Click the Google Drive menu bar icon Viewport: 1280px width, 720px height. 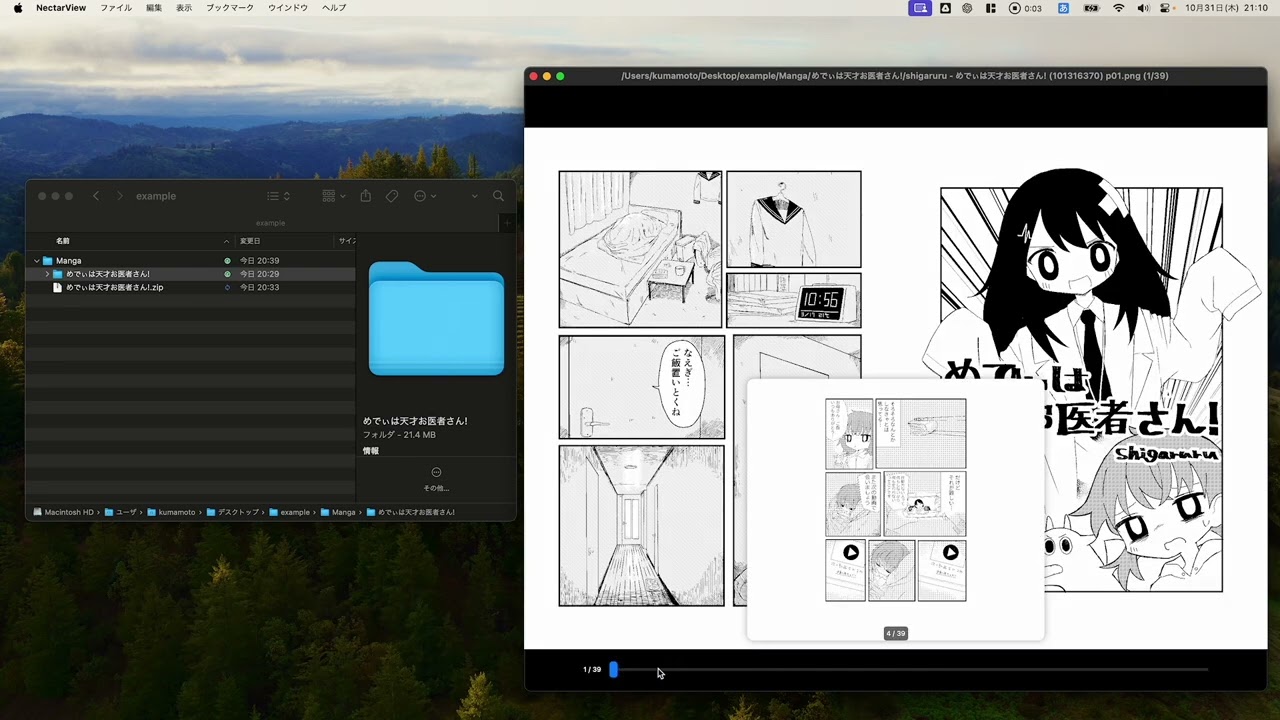pyautogui.click(x=945, y=8)
